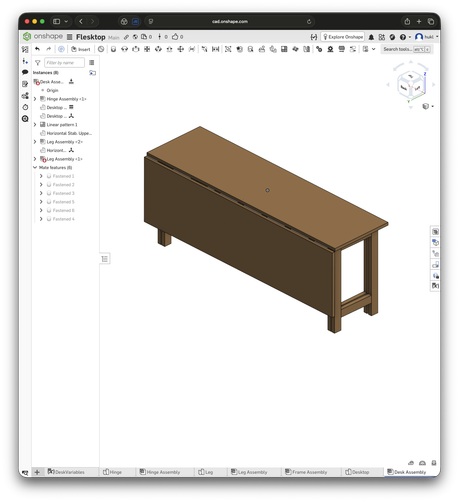Click the Safari address bar
Screen dimensions: 459x502
[230, 22]
